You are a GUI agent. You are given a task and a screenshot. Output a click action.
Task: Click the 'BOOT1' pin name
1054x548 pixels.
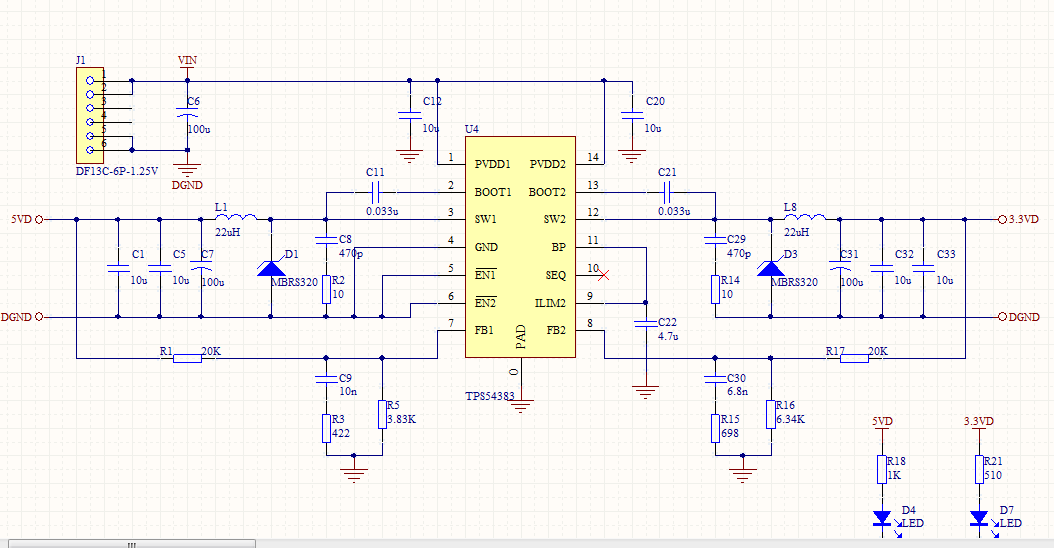(x=493, y=192)
